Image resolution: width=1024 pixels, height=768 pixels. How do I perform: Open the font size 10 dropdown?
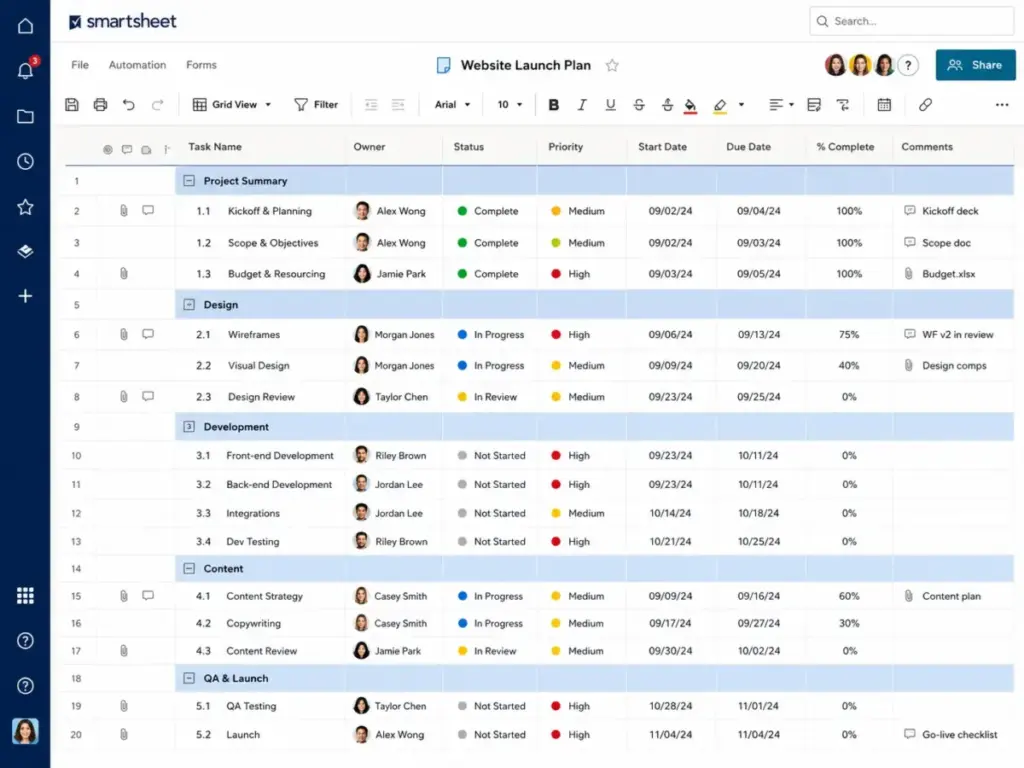click(x=510, y=104)
